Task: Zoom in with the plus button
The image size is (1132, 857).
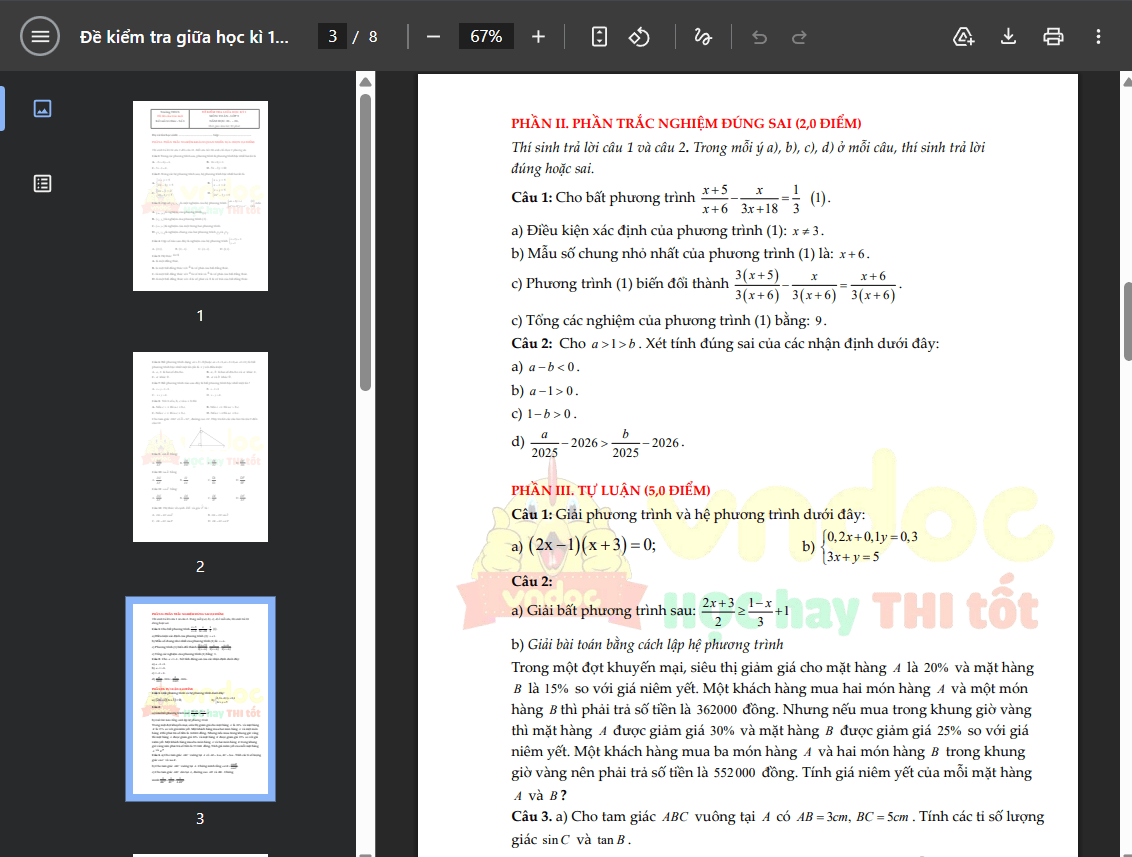Action: [538, 36]
